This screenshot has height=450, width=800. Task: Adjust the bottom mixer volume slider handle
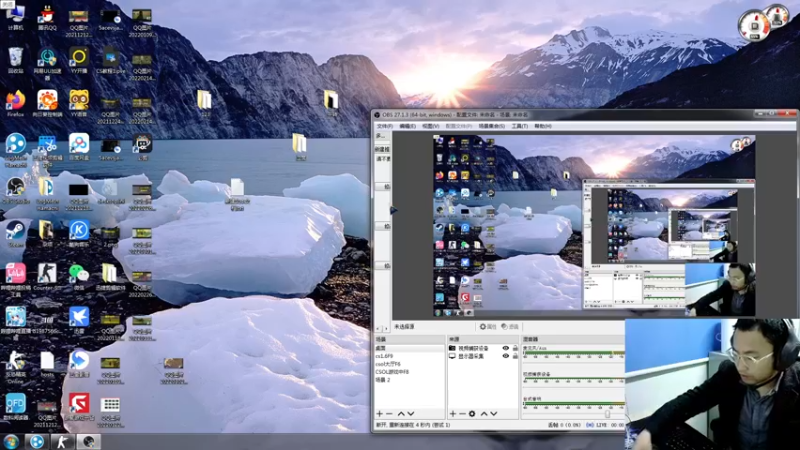click(x=607, y=414)
